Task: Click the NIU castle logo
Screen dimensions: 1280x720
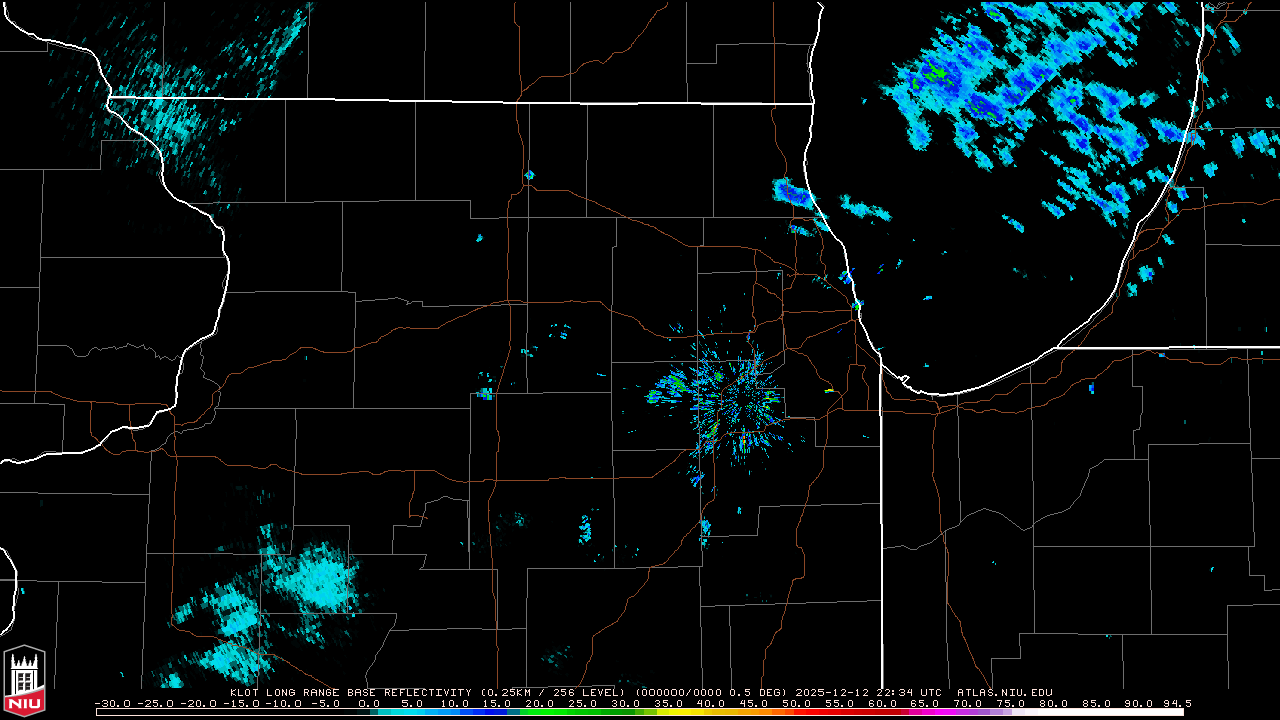Action: [x=25, y=681]
